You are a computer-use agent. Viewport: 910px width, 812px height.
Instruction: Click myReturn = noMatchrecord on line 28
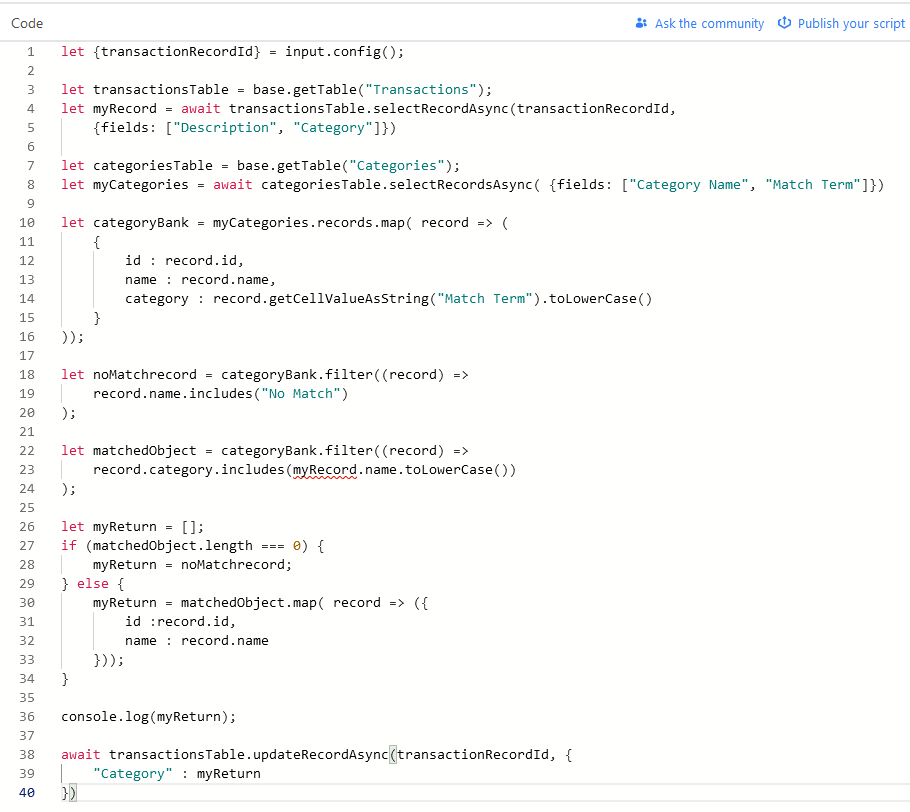(192, 565)
